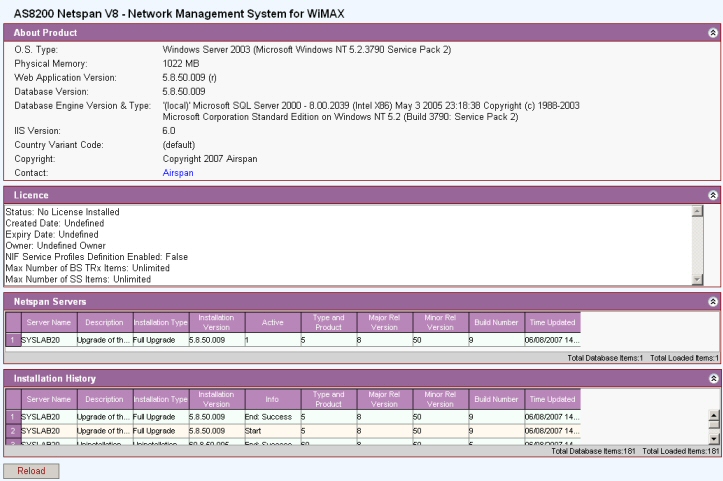This screenshot has width=723, height=481.
Task: Select row 1 in Netspan Servers table
Action: coord(12,340)
